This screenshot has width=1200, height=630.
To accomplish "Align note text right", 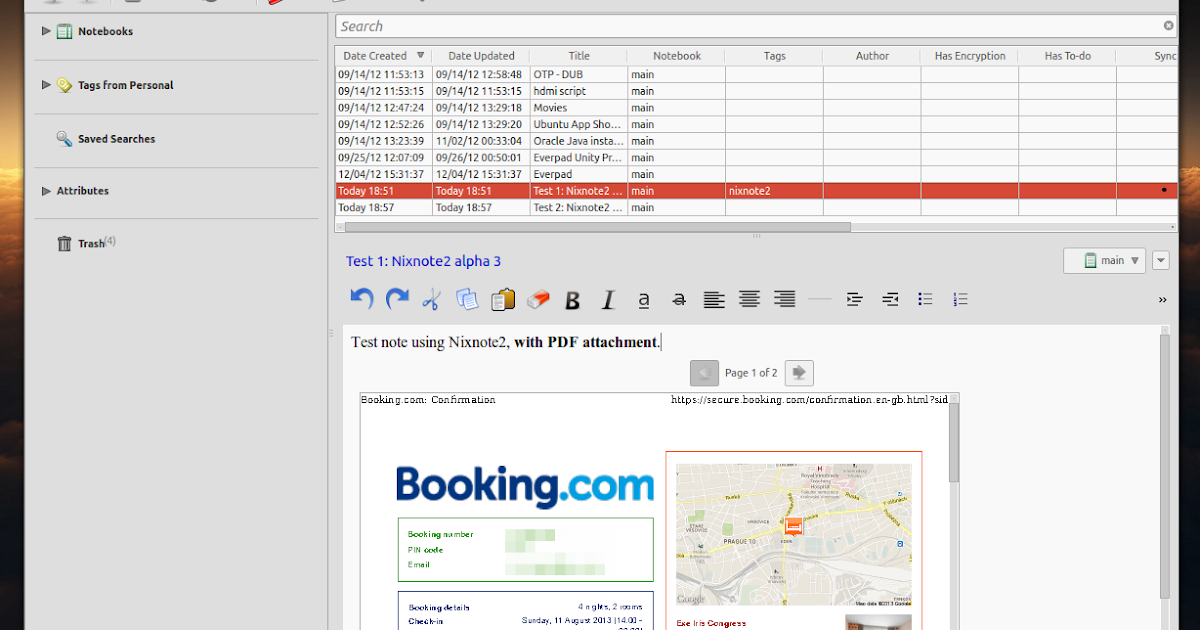I will click(x=785, y=299).
